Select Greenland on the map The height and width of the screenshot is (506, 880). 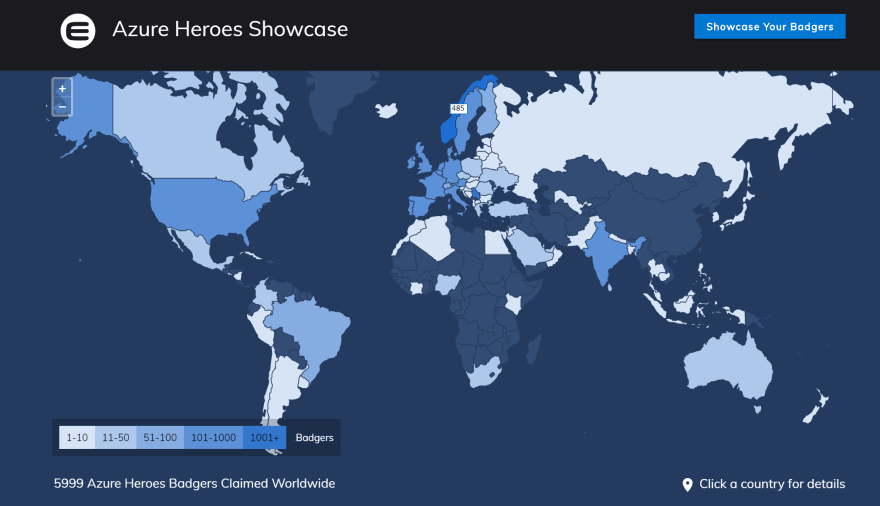pyautogui.click(x=337, y=95)
